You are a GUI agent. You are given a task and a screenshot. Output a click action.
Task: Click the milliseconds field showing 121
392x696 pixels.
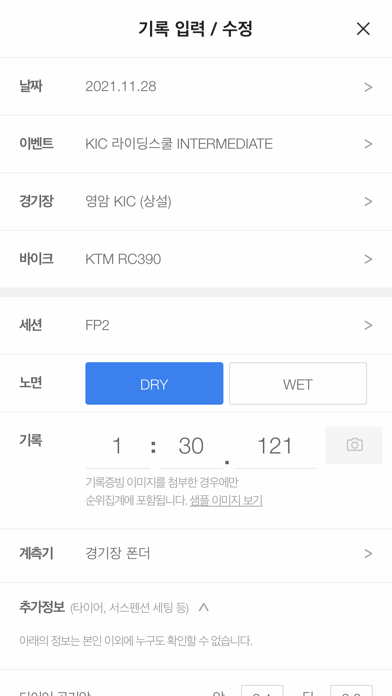click(275, 447)
